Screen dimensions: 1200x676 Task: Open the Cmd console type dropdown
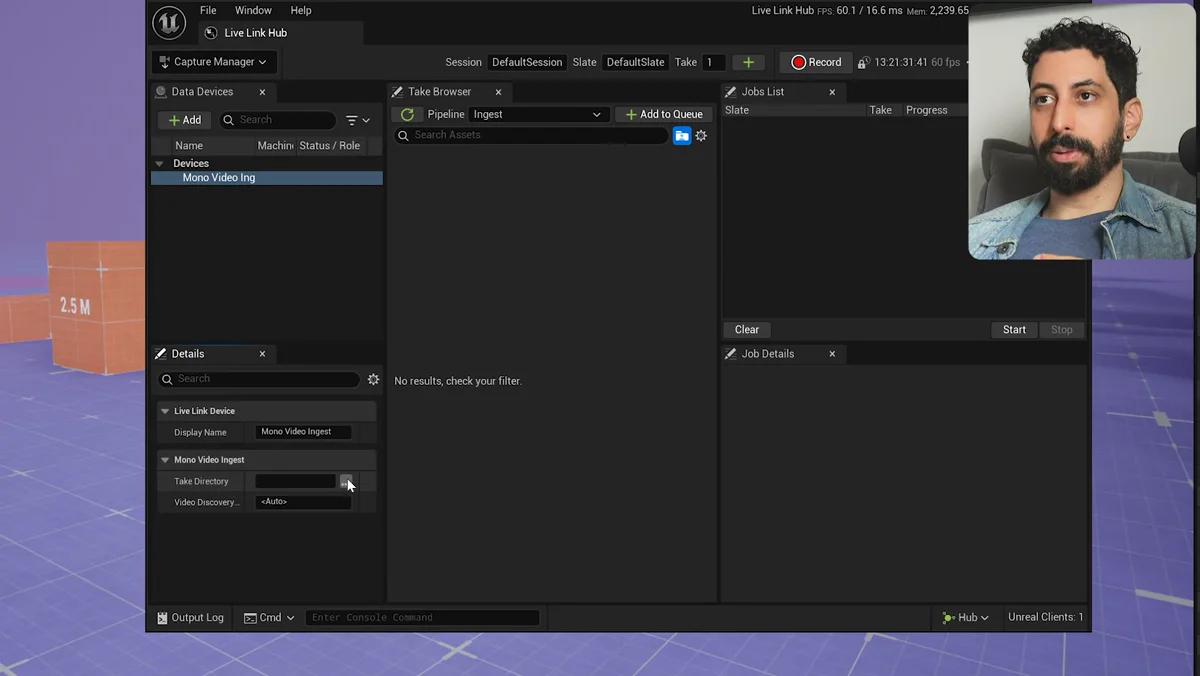(x=269, y=618)
